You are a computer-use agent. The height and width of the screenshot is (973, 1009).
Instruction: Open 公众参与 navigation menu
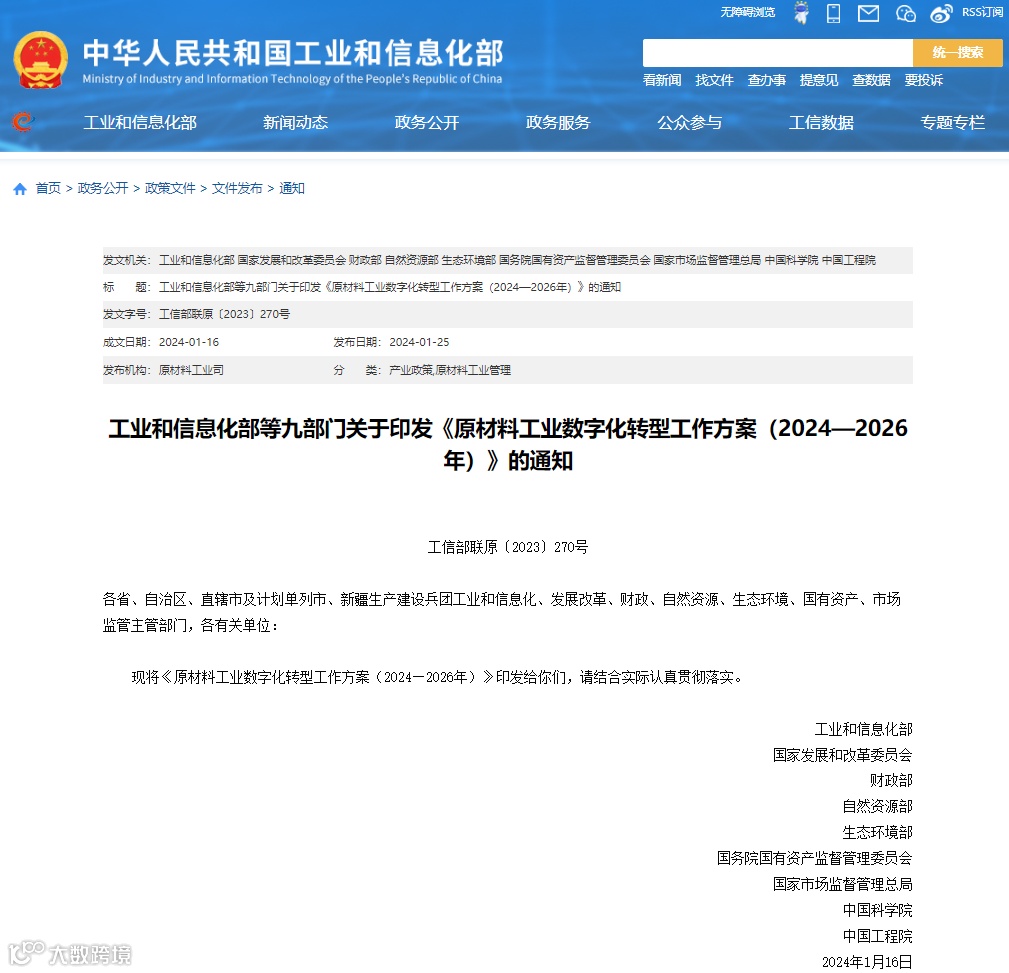[x=689, y=122]
